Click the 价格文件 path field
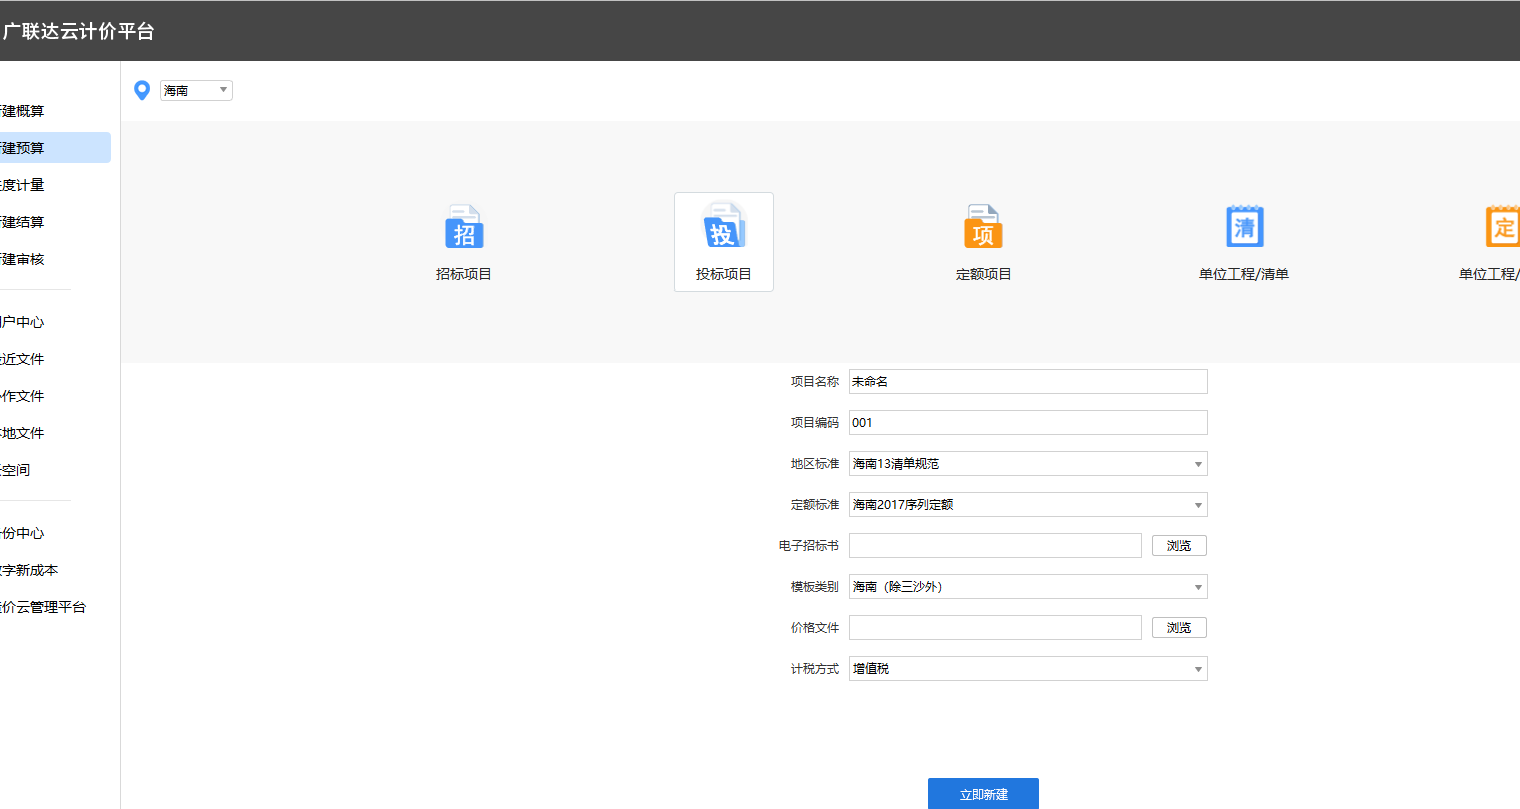The width and height of the screenshot is (1520, 809). [995, 628]
